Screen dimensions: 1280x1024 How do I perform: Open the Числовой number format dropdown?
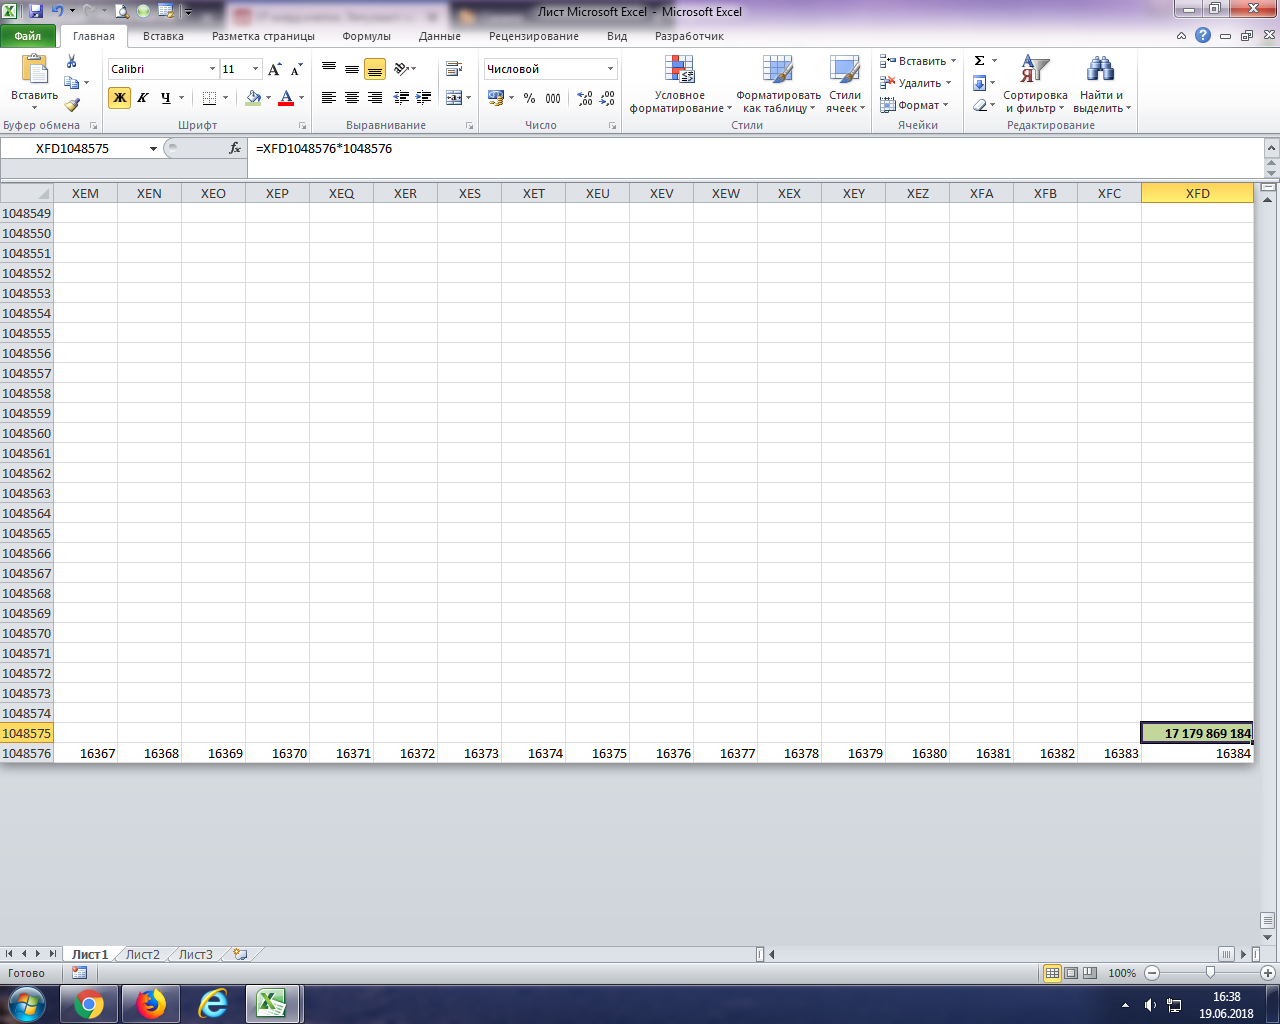click(610, 69)
